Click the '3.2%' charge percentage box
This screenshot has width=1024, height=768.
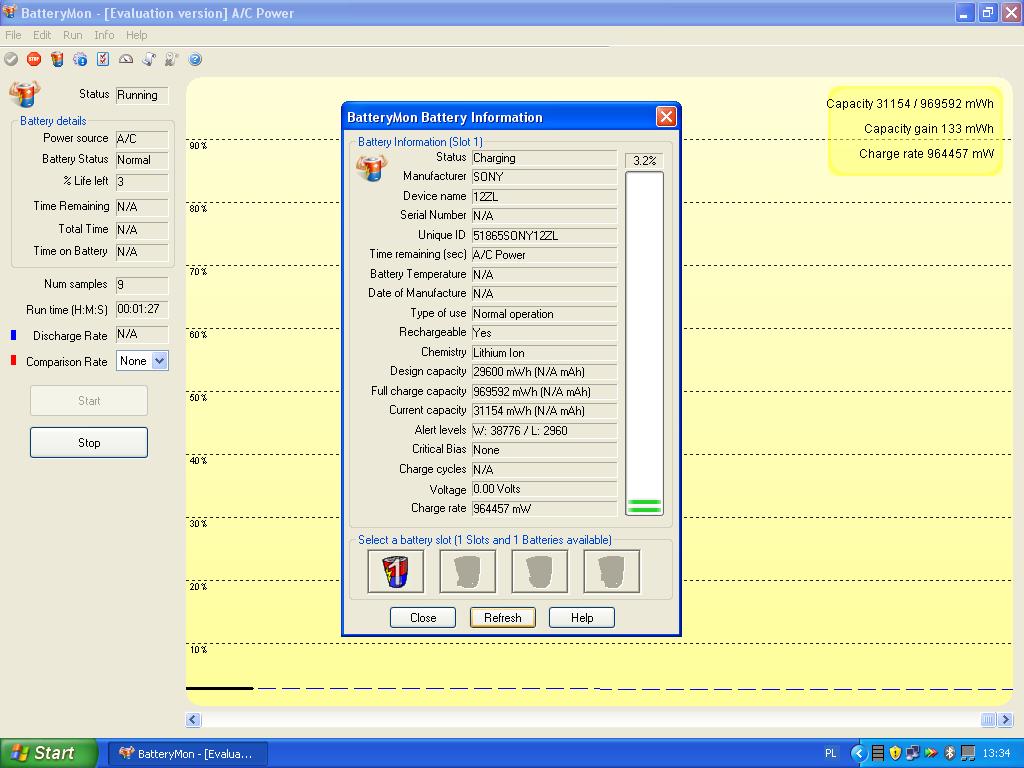(645, 161)
